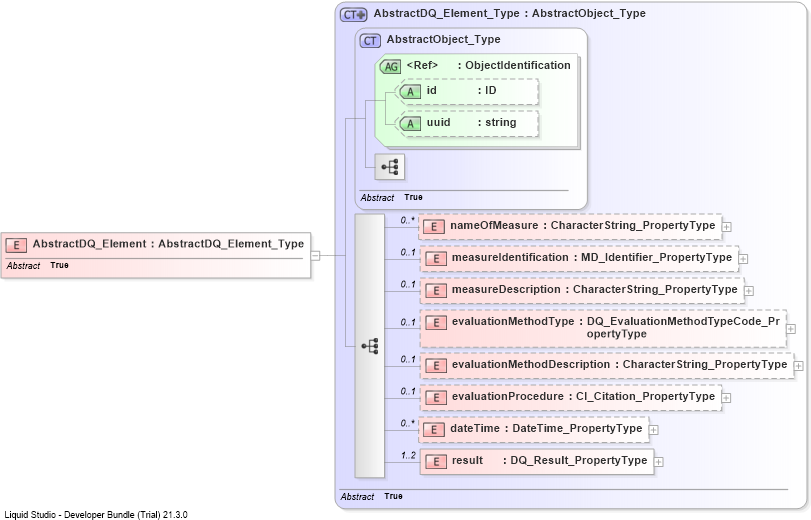Click the E icon of nameOfMeasure

[433, 227]
